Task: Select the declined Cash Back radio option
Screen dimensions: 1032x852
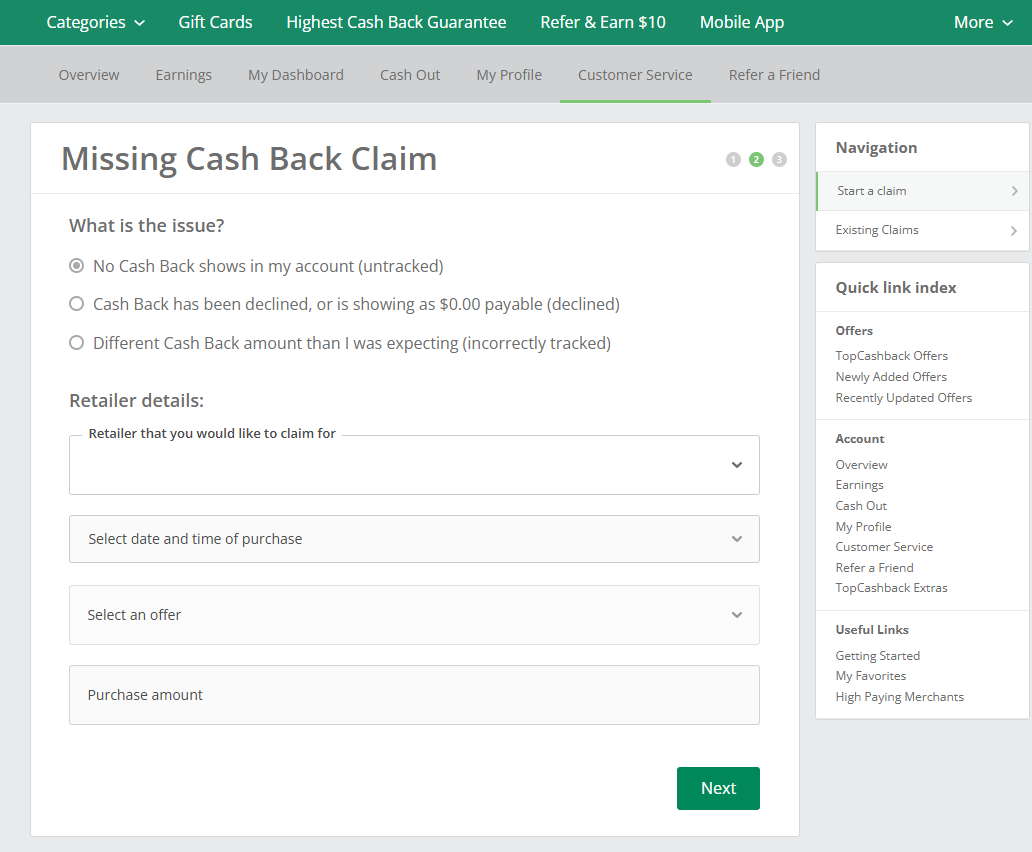Action: tap(76, 304)
